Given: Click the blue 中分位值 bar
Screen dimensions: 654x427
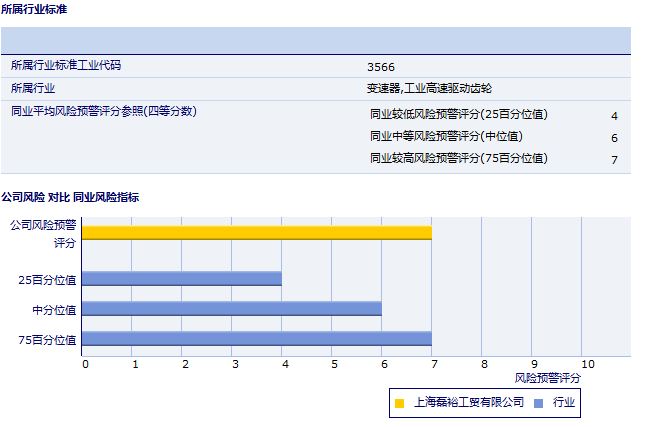Looking at the screenshot, I should (x=231, y=309).
